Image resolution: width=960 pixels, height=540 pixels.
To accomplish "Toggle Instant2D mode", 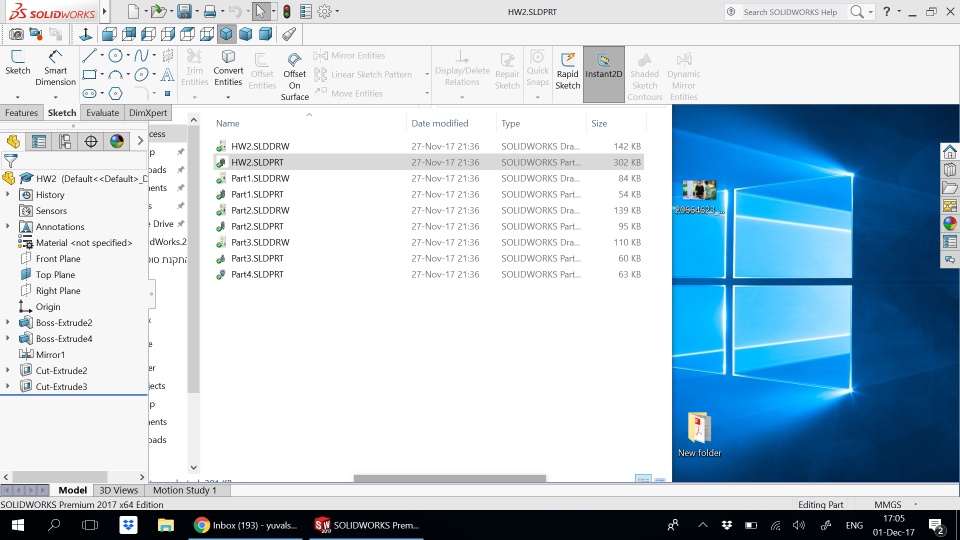I will point(604,74).
